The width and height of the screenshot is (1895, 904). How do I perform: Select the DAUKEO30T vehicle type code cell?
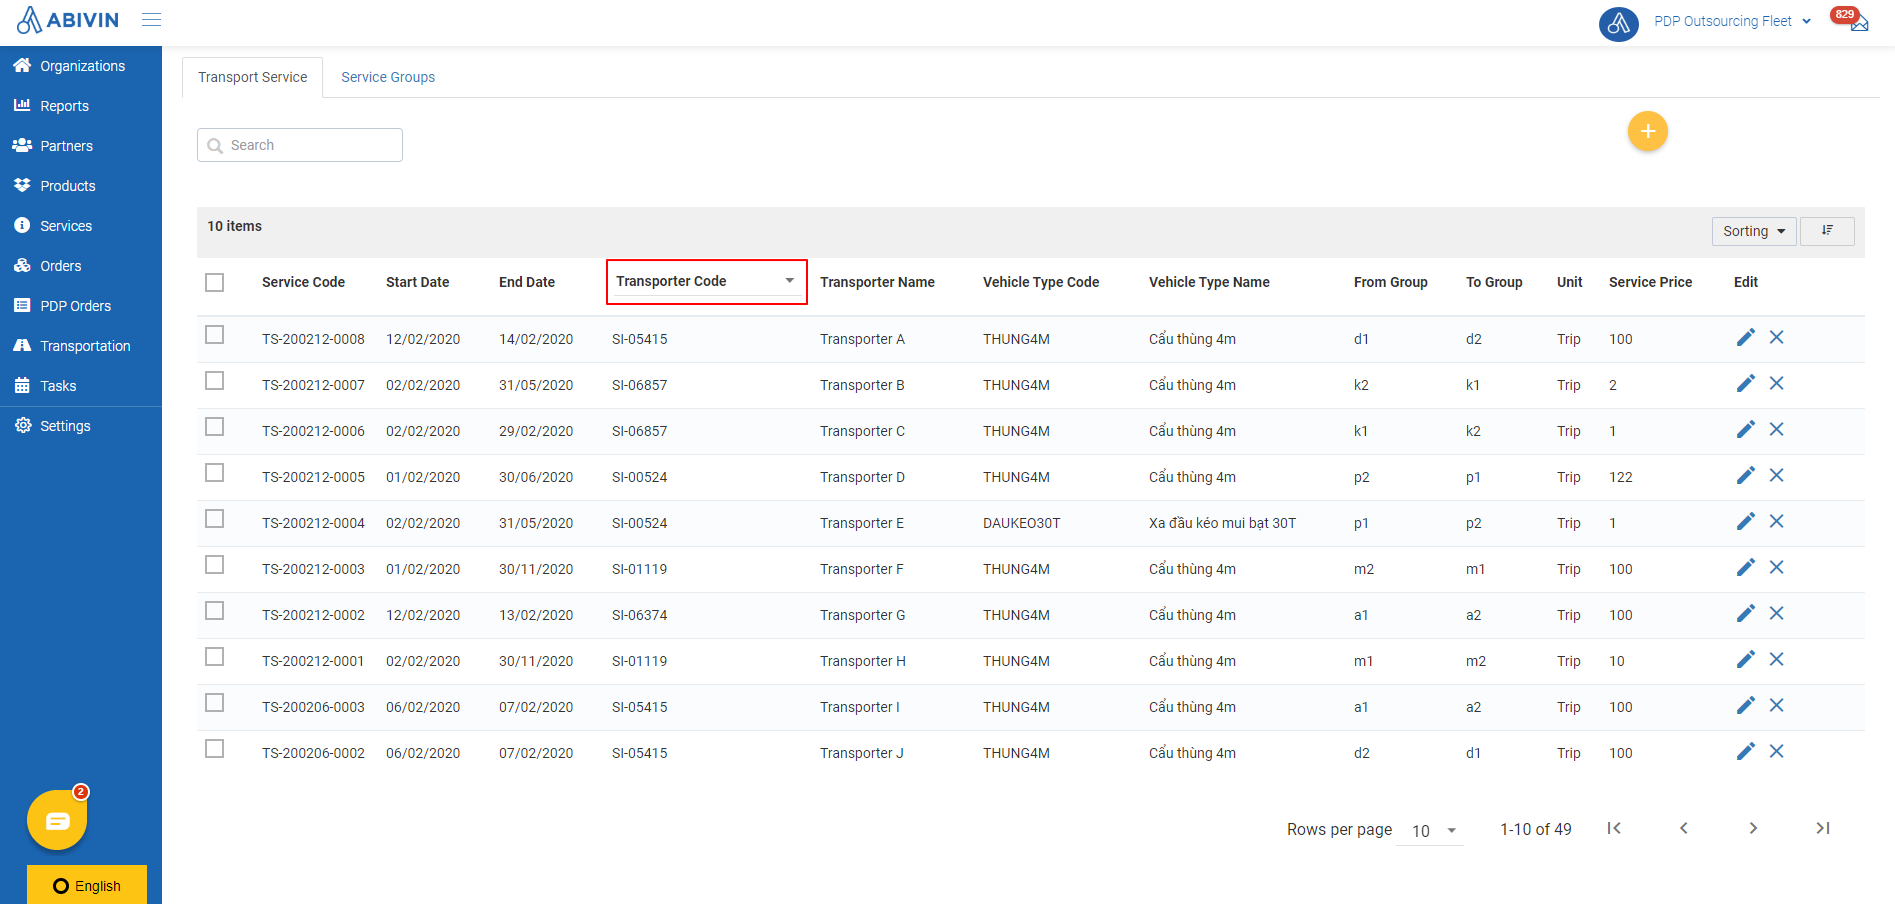1021,523
